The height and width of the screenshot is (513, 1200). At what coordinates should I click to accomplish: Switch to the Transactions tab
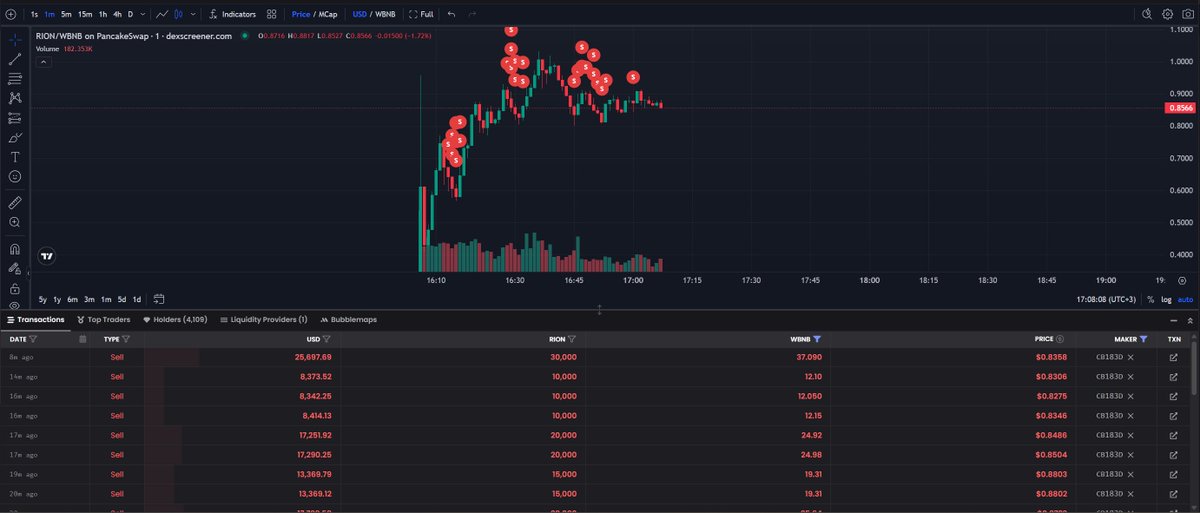coord(34,320)
